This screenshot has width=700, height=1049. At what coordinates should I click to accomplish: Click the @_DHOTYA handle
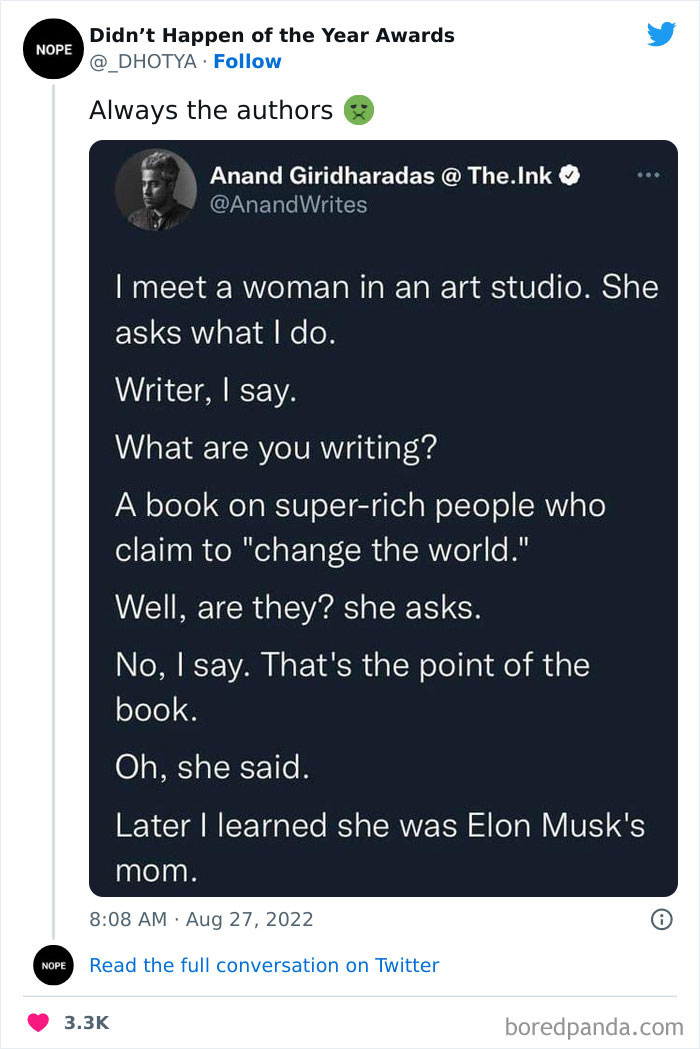[145, 61]
